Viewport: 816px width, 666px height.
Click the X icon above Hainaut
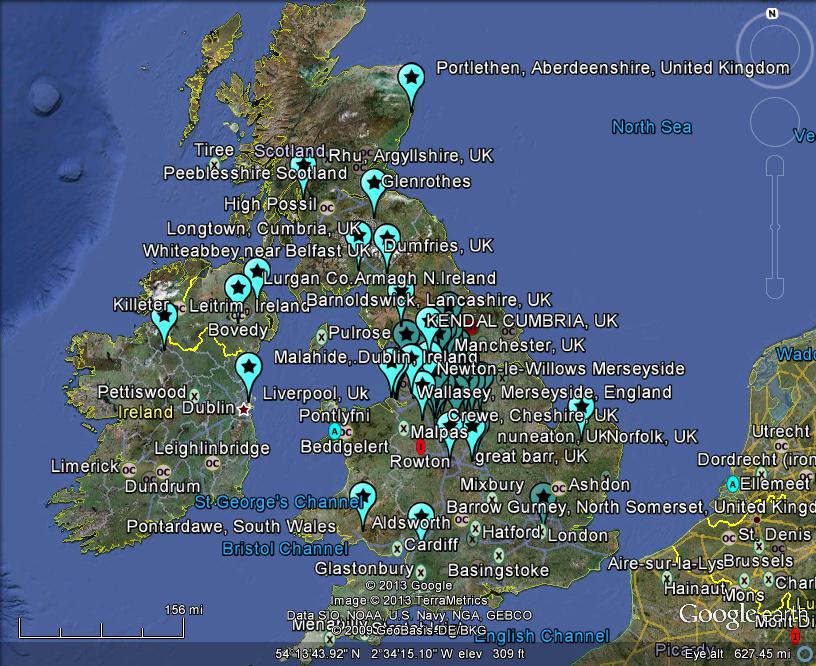pos(667,578)
